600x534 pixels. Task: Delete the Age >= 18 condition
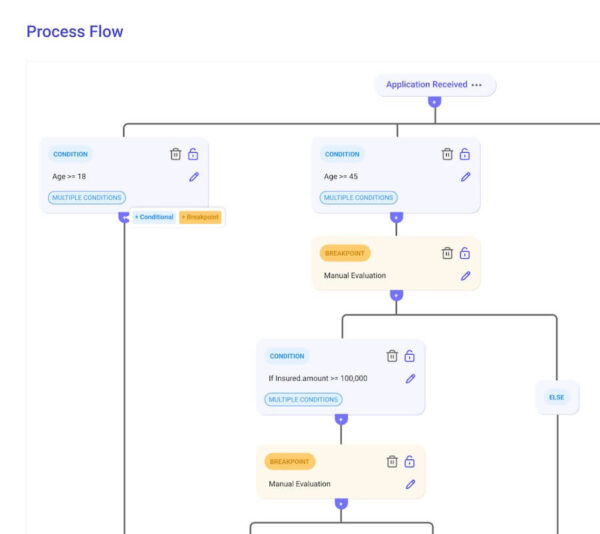176,154
